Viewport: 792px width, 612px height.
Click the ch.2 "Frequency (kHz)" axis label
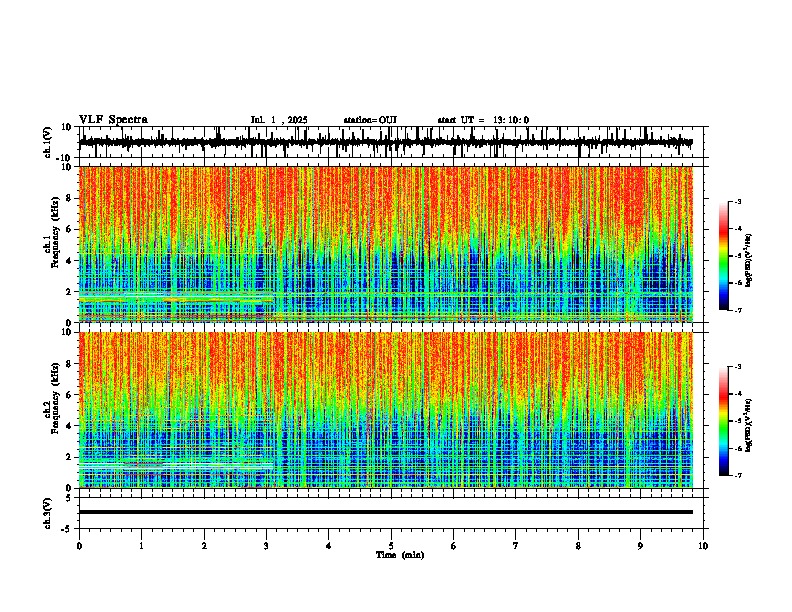[x=55, y=398]
